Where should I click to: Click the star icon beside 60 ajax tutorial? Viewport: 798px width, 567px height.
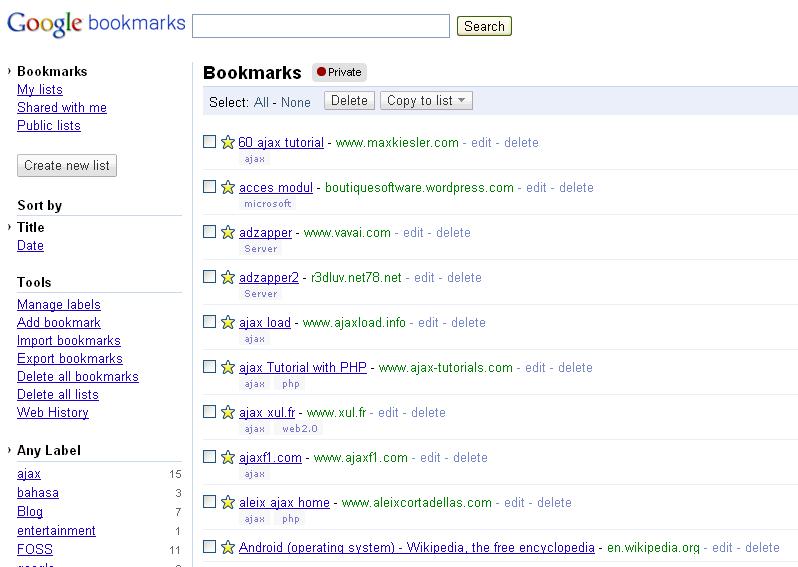227,142
